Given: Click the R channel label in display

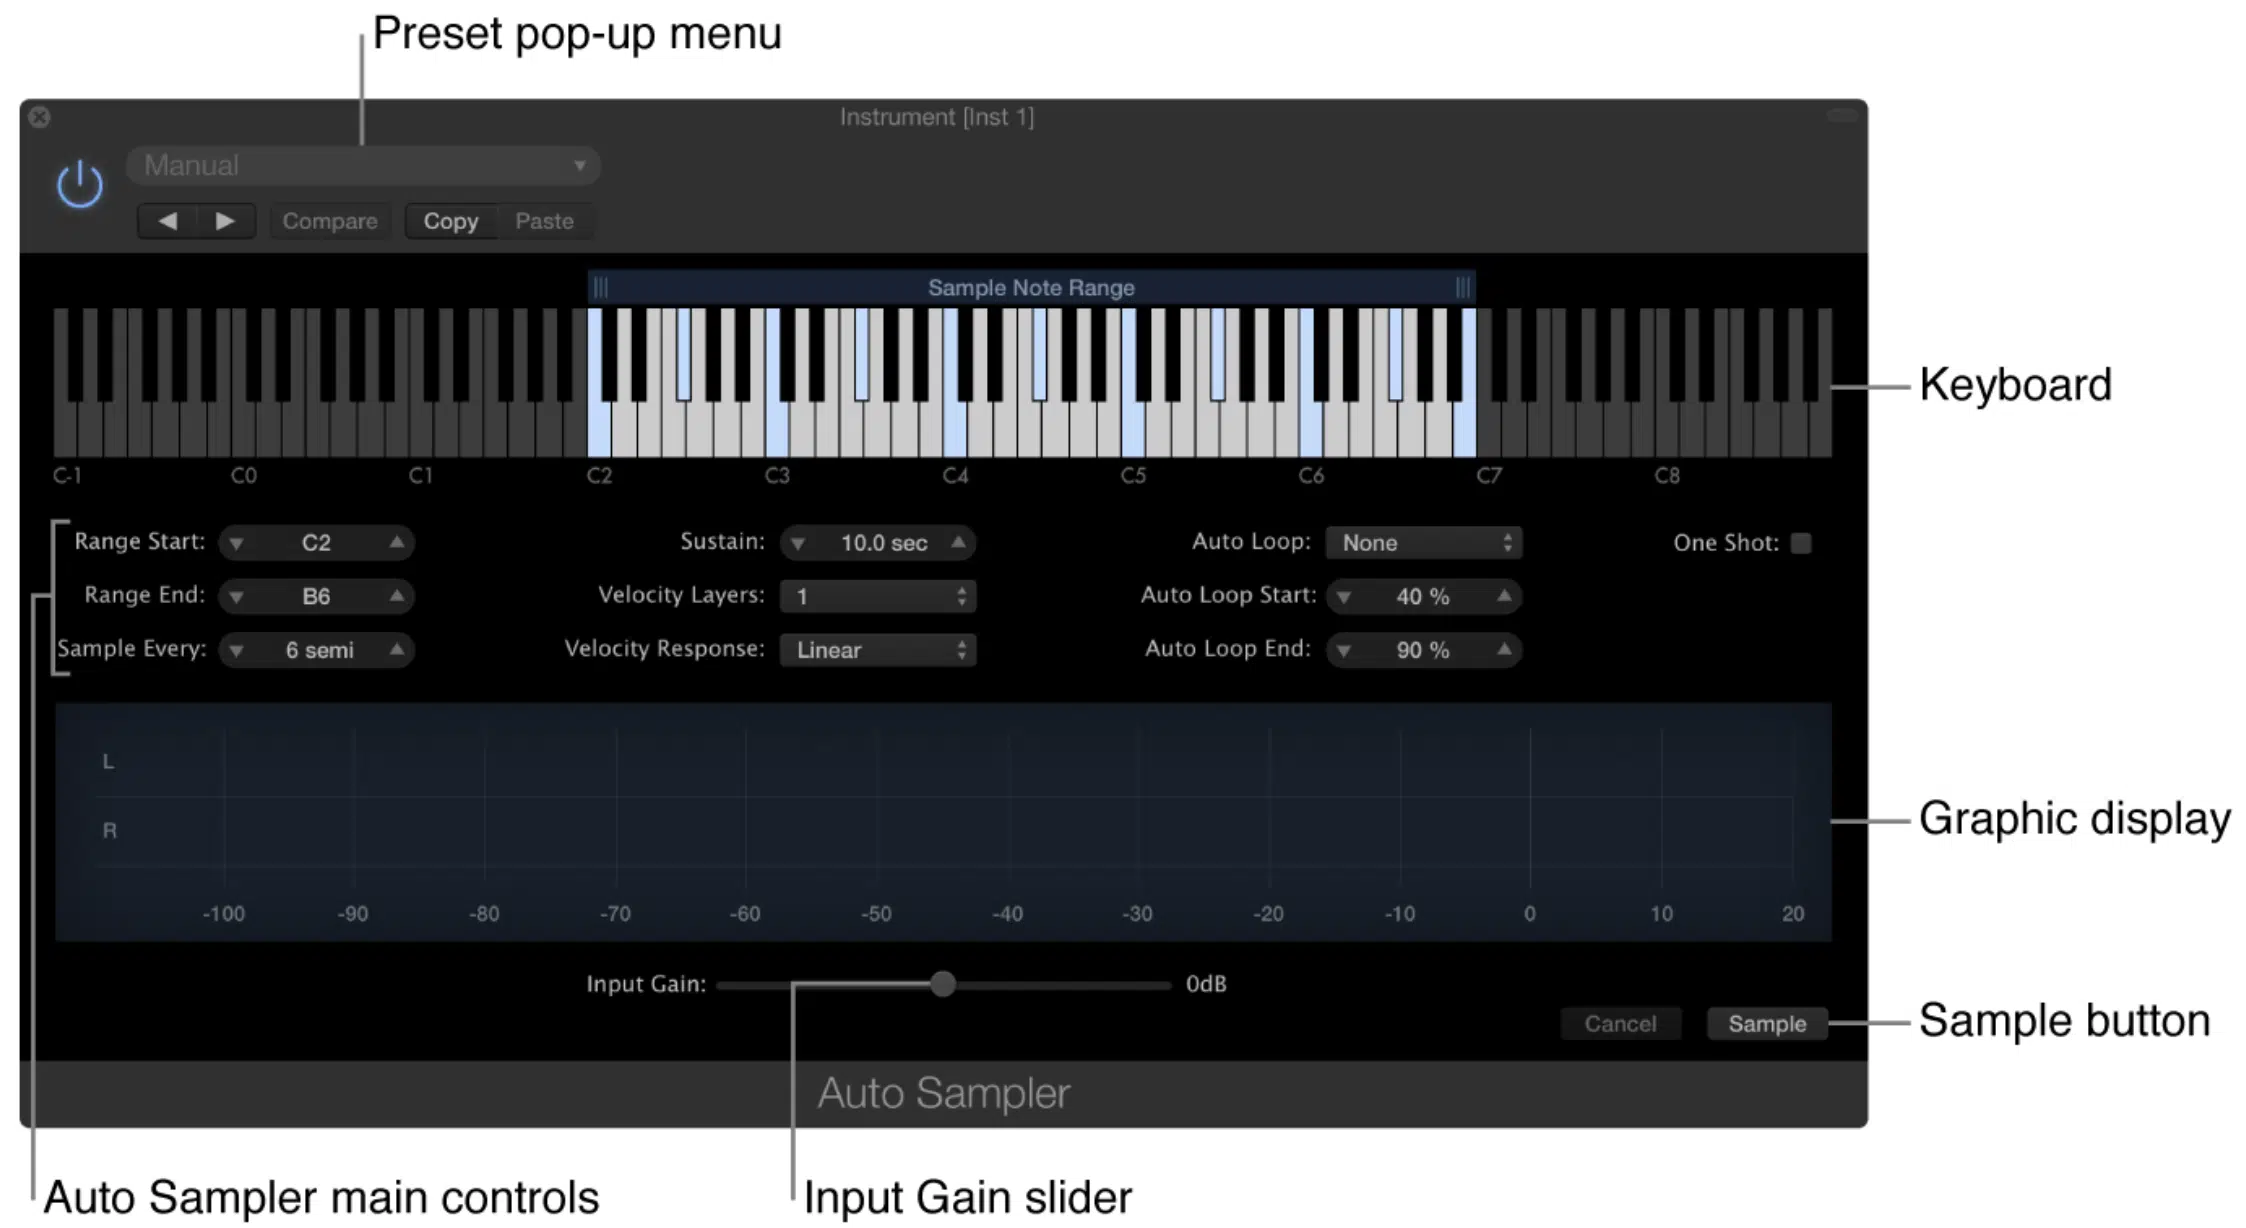Looking at the screenshot, I should click(x=110, y=831).
